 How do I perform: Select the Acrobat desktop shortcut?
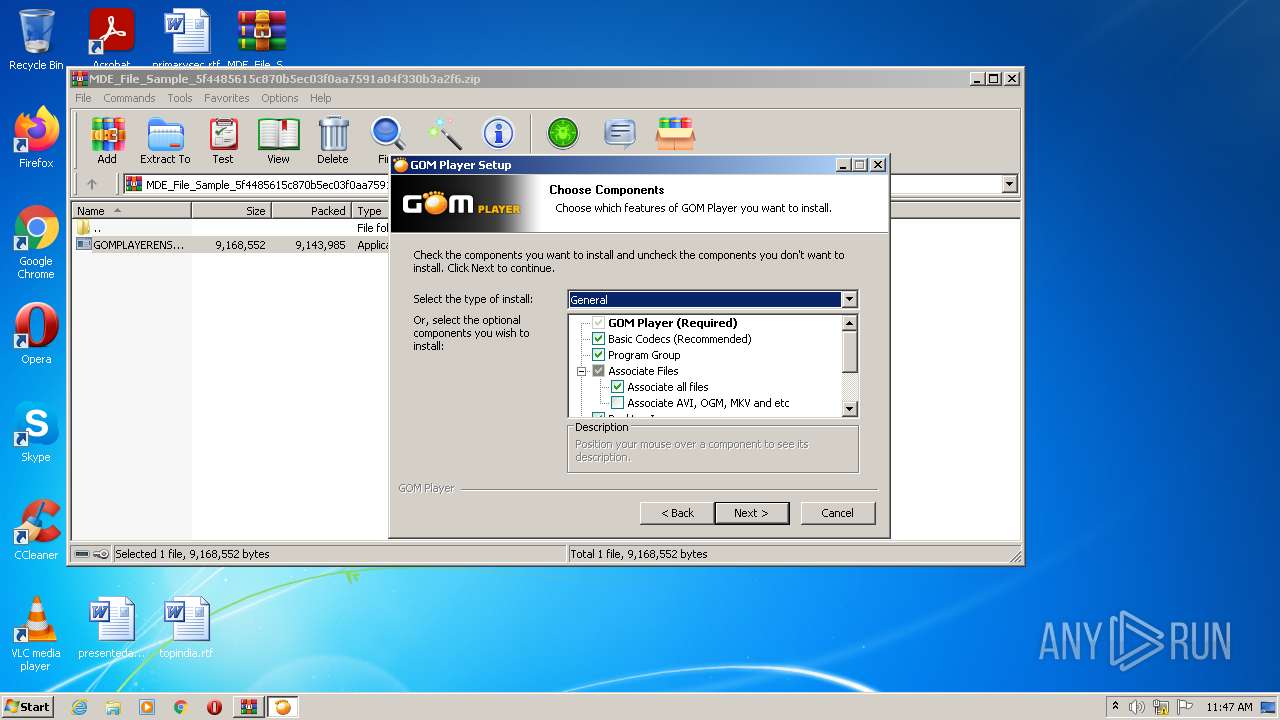click(x=112, y=40)
